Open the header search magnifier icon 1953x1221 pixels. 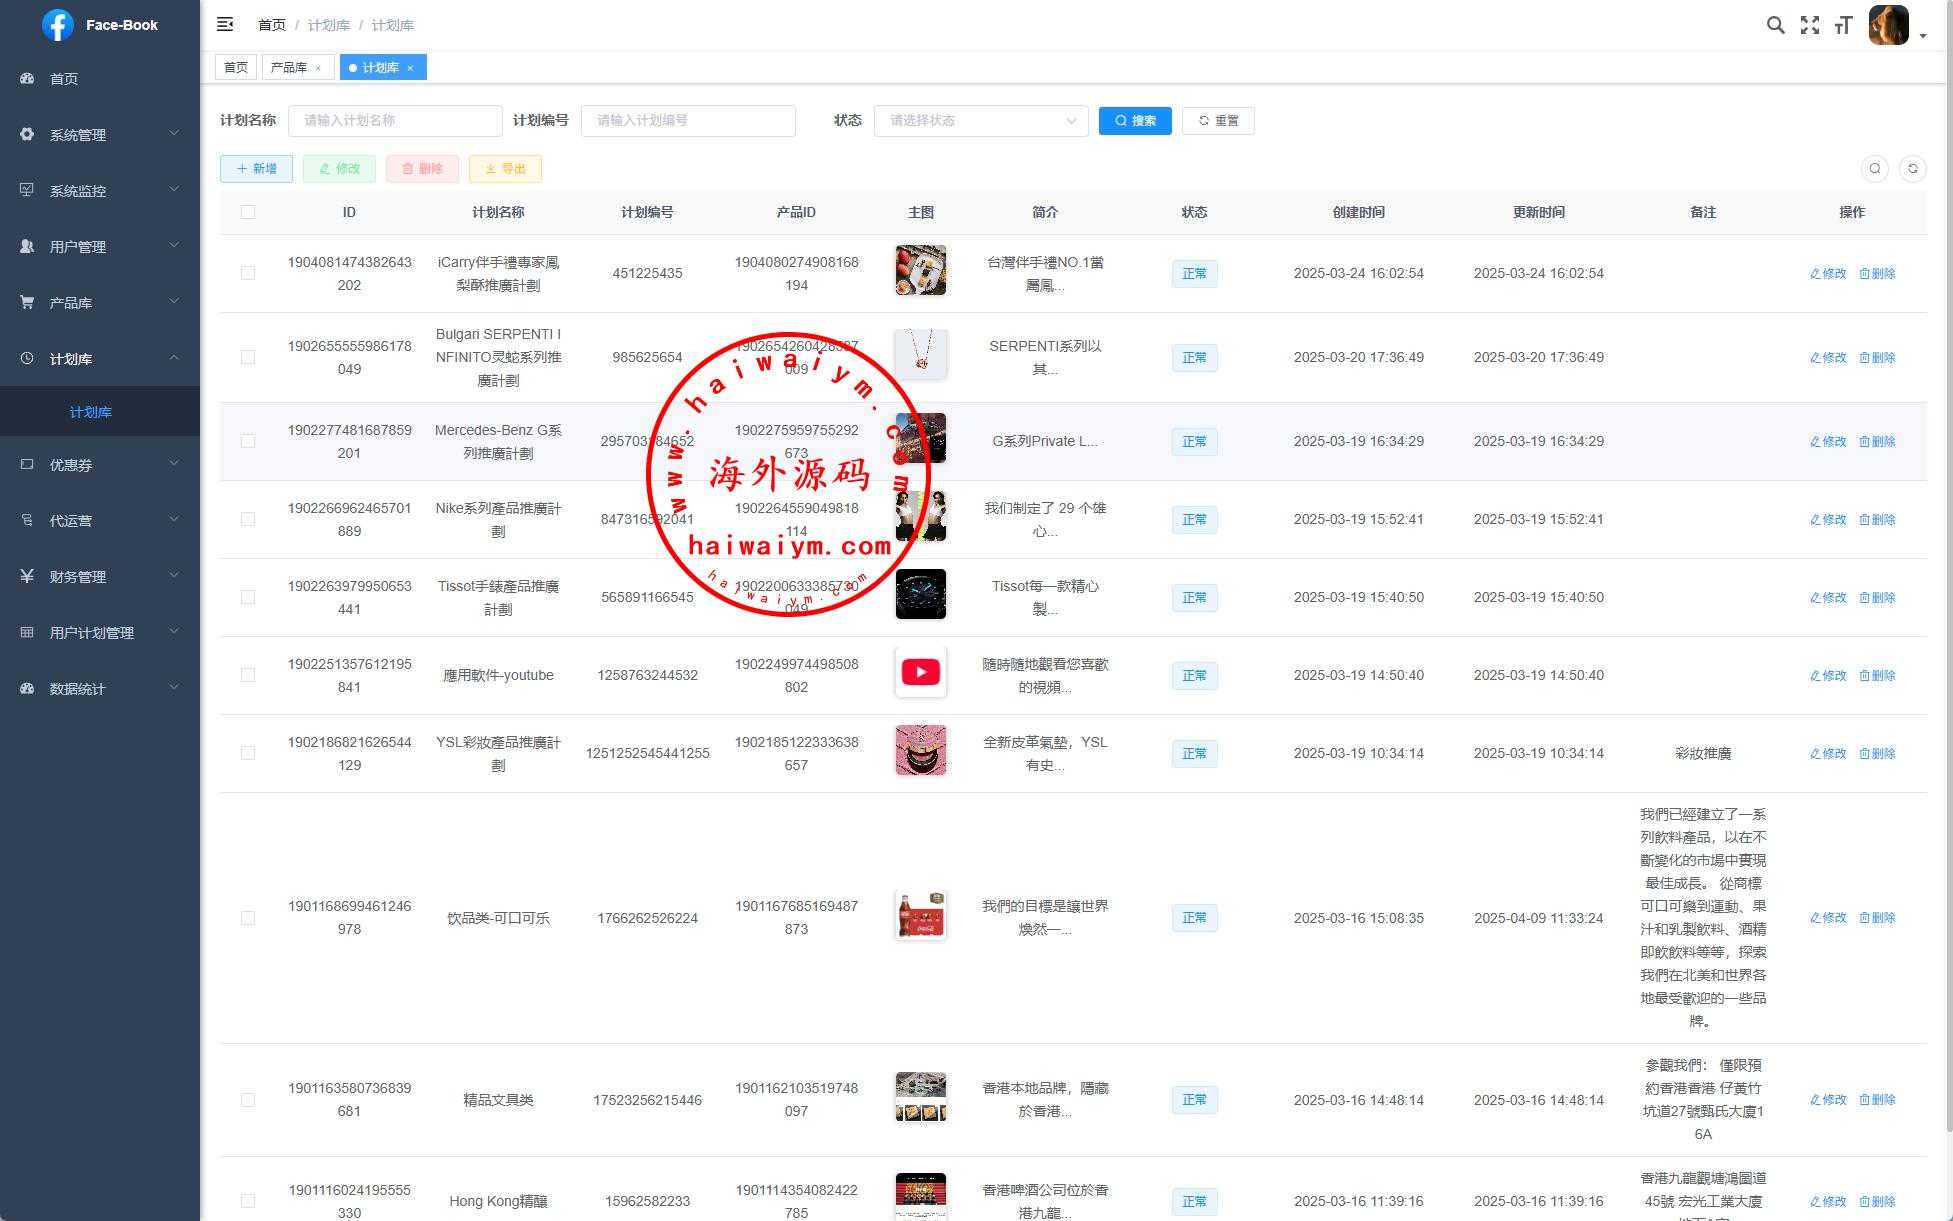coord(1775,25)
